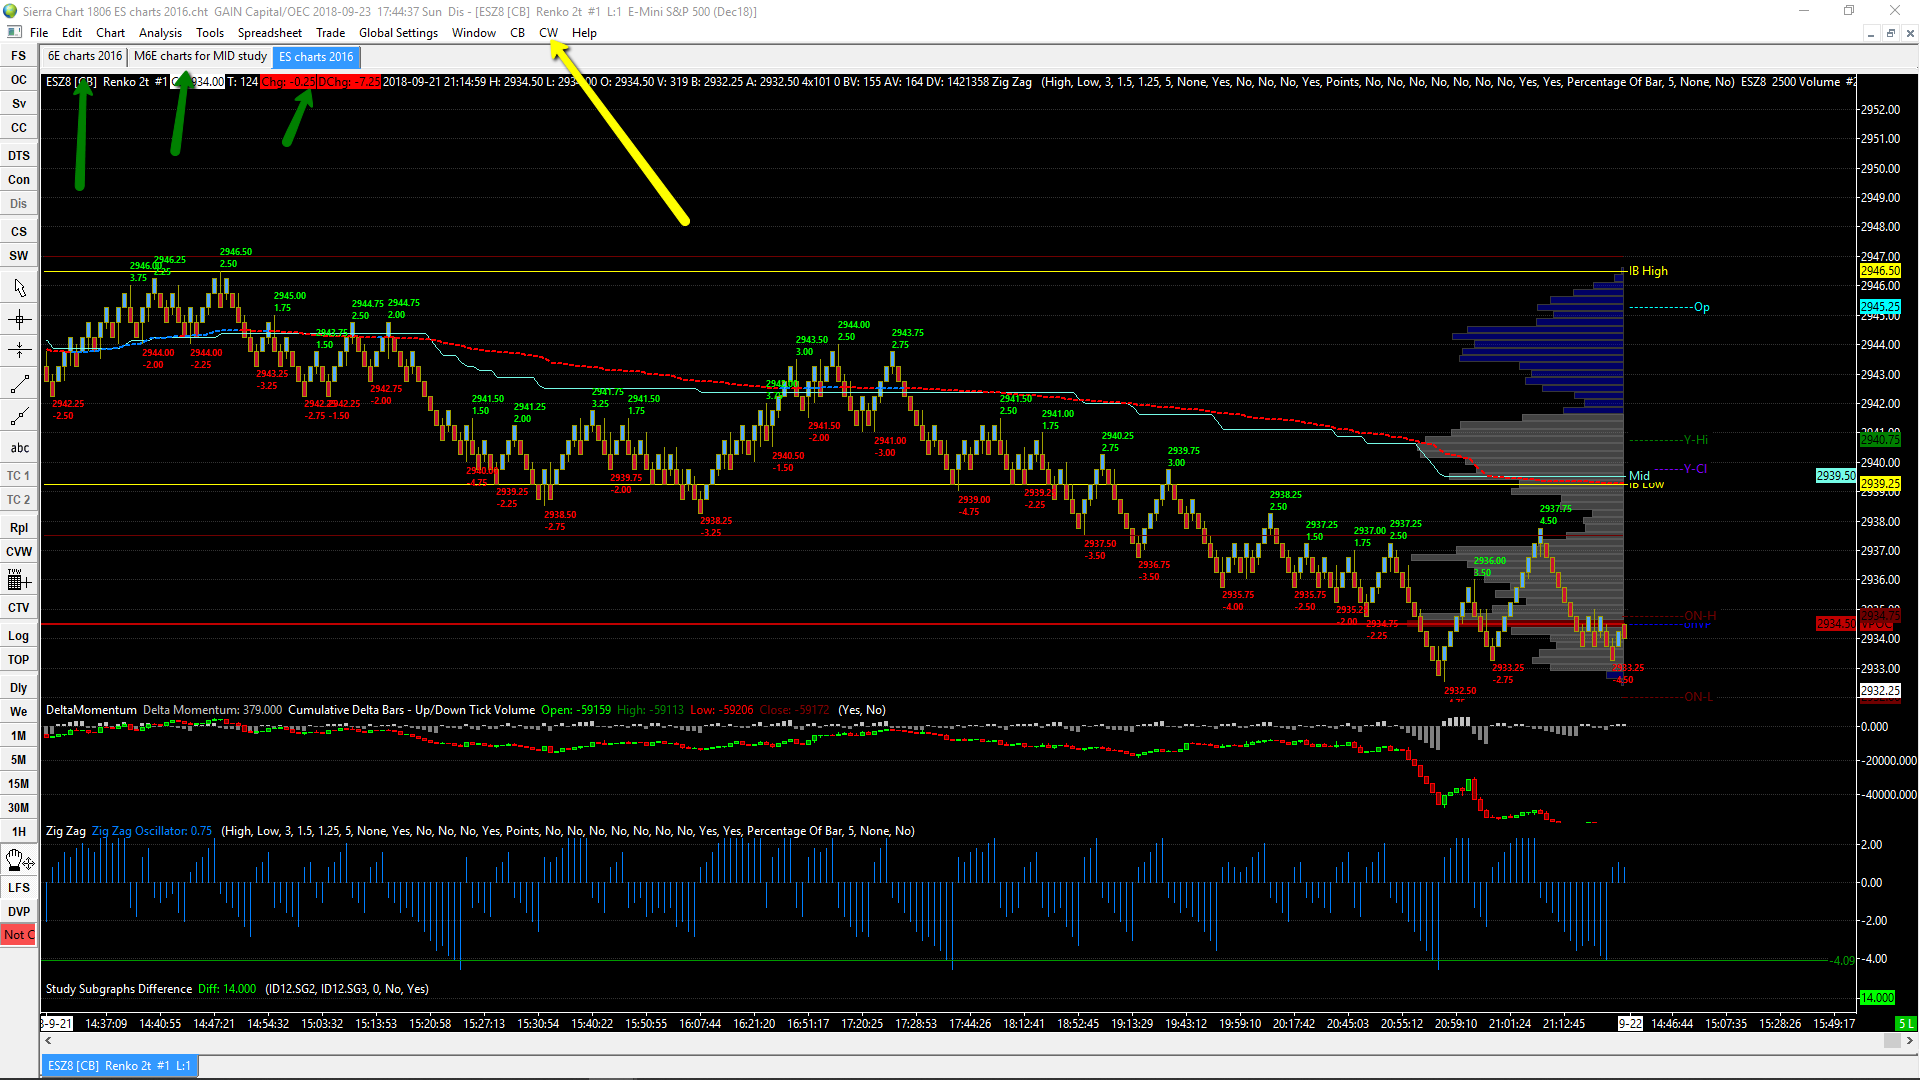1920x1080 pixels.
Task: Open the Global Settings menu
Action: pyautogui.click(x=398, y=33)
